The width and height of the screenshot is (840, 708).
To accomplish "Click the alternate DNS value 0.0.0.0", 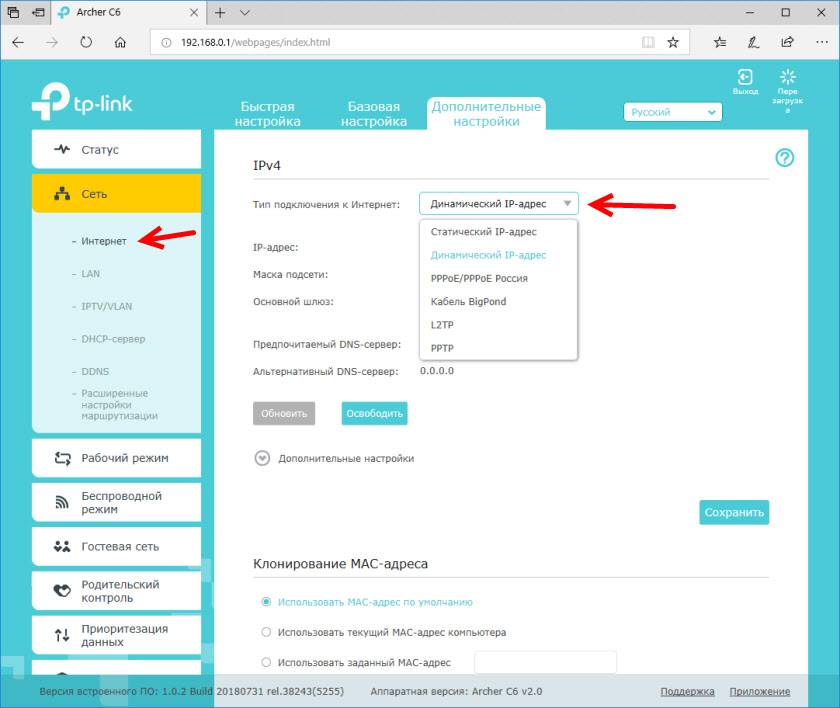I will (437, 371).
